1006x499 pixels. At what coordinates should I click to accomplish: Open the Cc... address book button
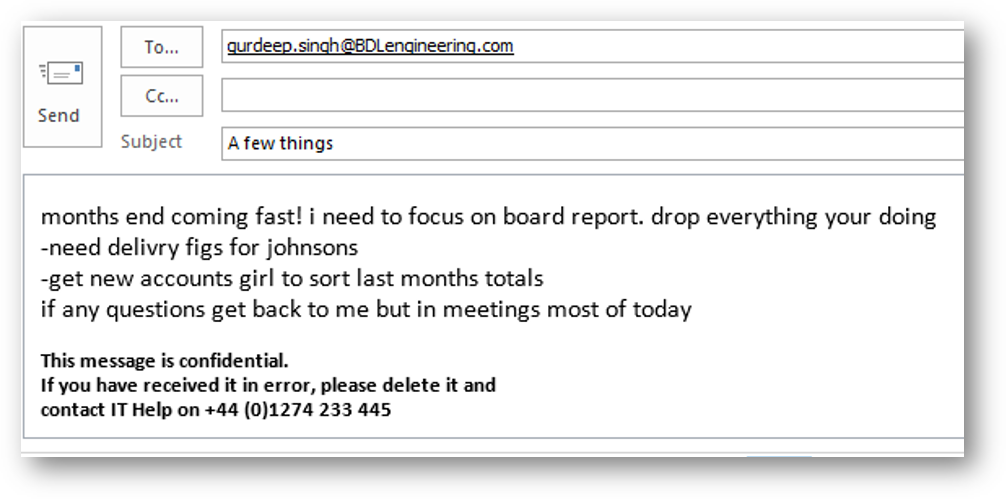pyautogui.click(x=162, y=96)
